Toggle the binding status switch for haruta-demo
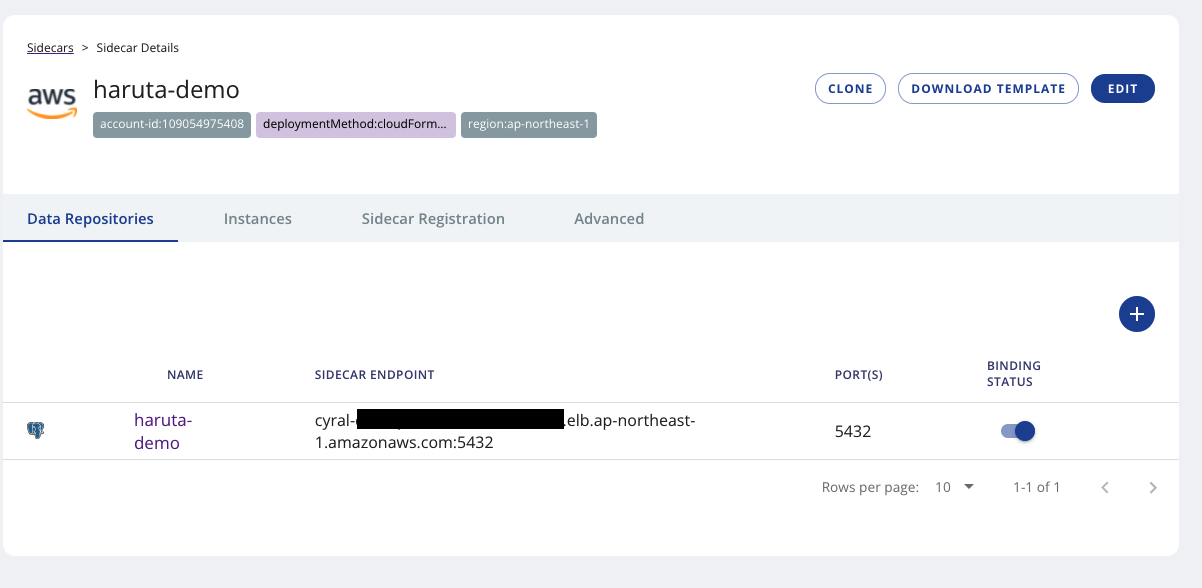This screenshot has height=588, width=1202. (1017, 430)
